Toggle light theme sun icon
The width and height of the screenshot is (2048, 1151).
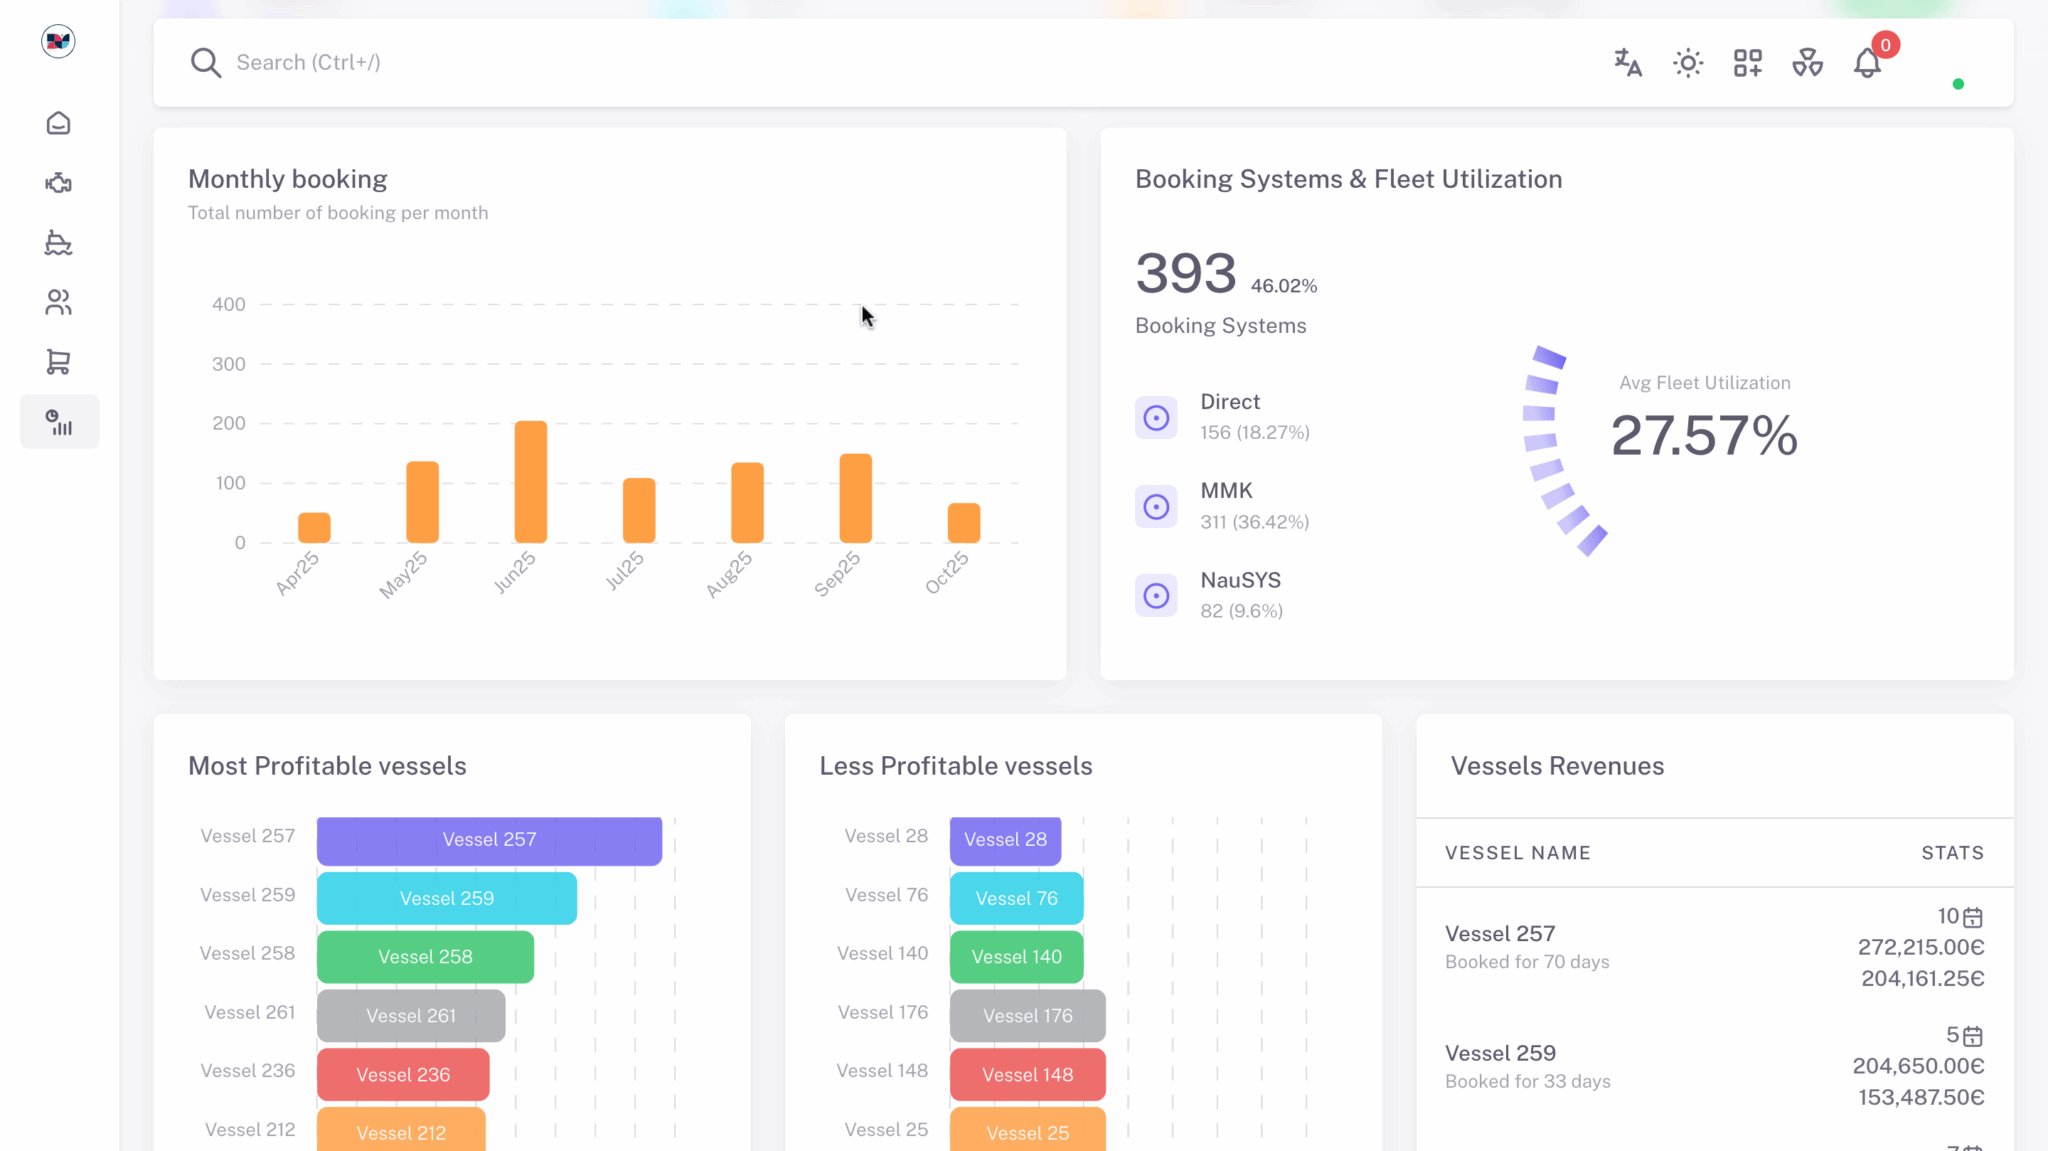coord(1688,63)
